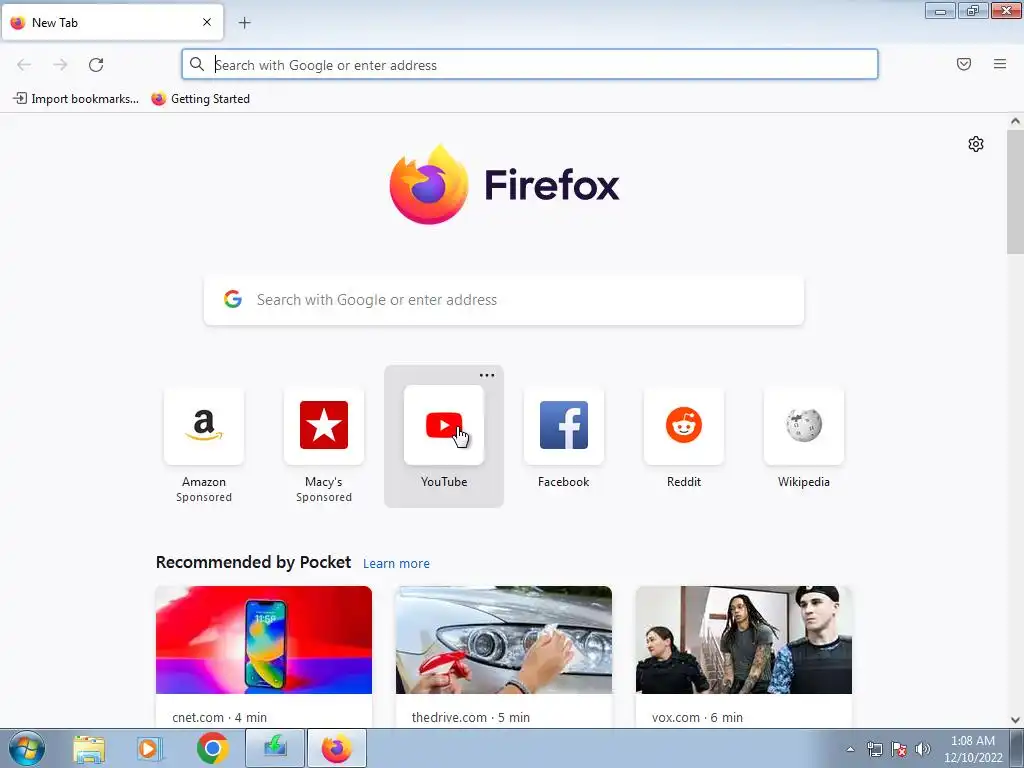
Task: Open the thedrive.com headlight article thumbnail
Action: coord(504,640)
